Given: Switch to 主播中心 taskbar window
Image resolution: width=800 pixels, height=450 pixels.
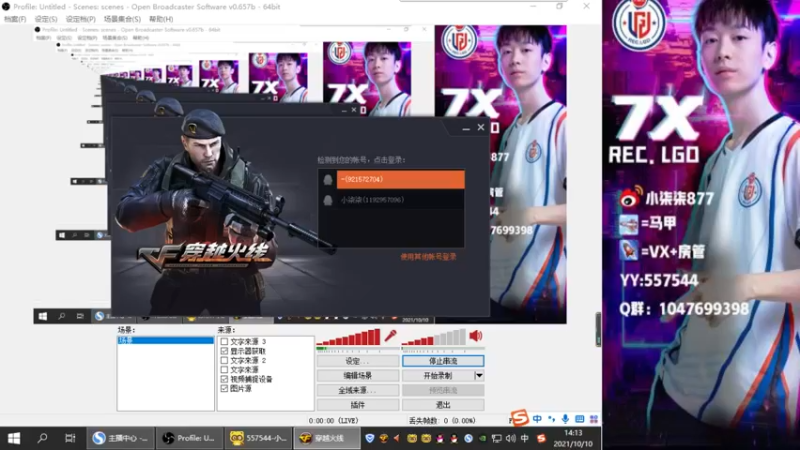Looking at the screenshot, I should coord(120,438).
